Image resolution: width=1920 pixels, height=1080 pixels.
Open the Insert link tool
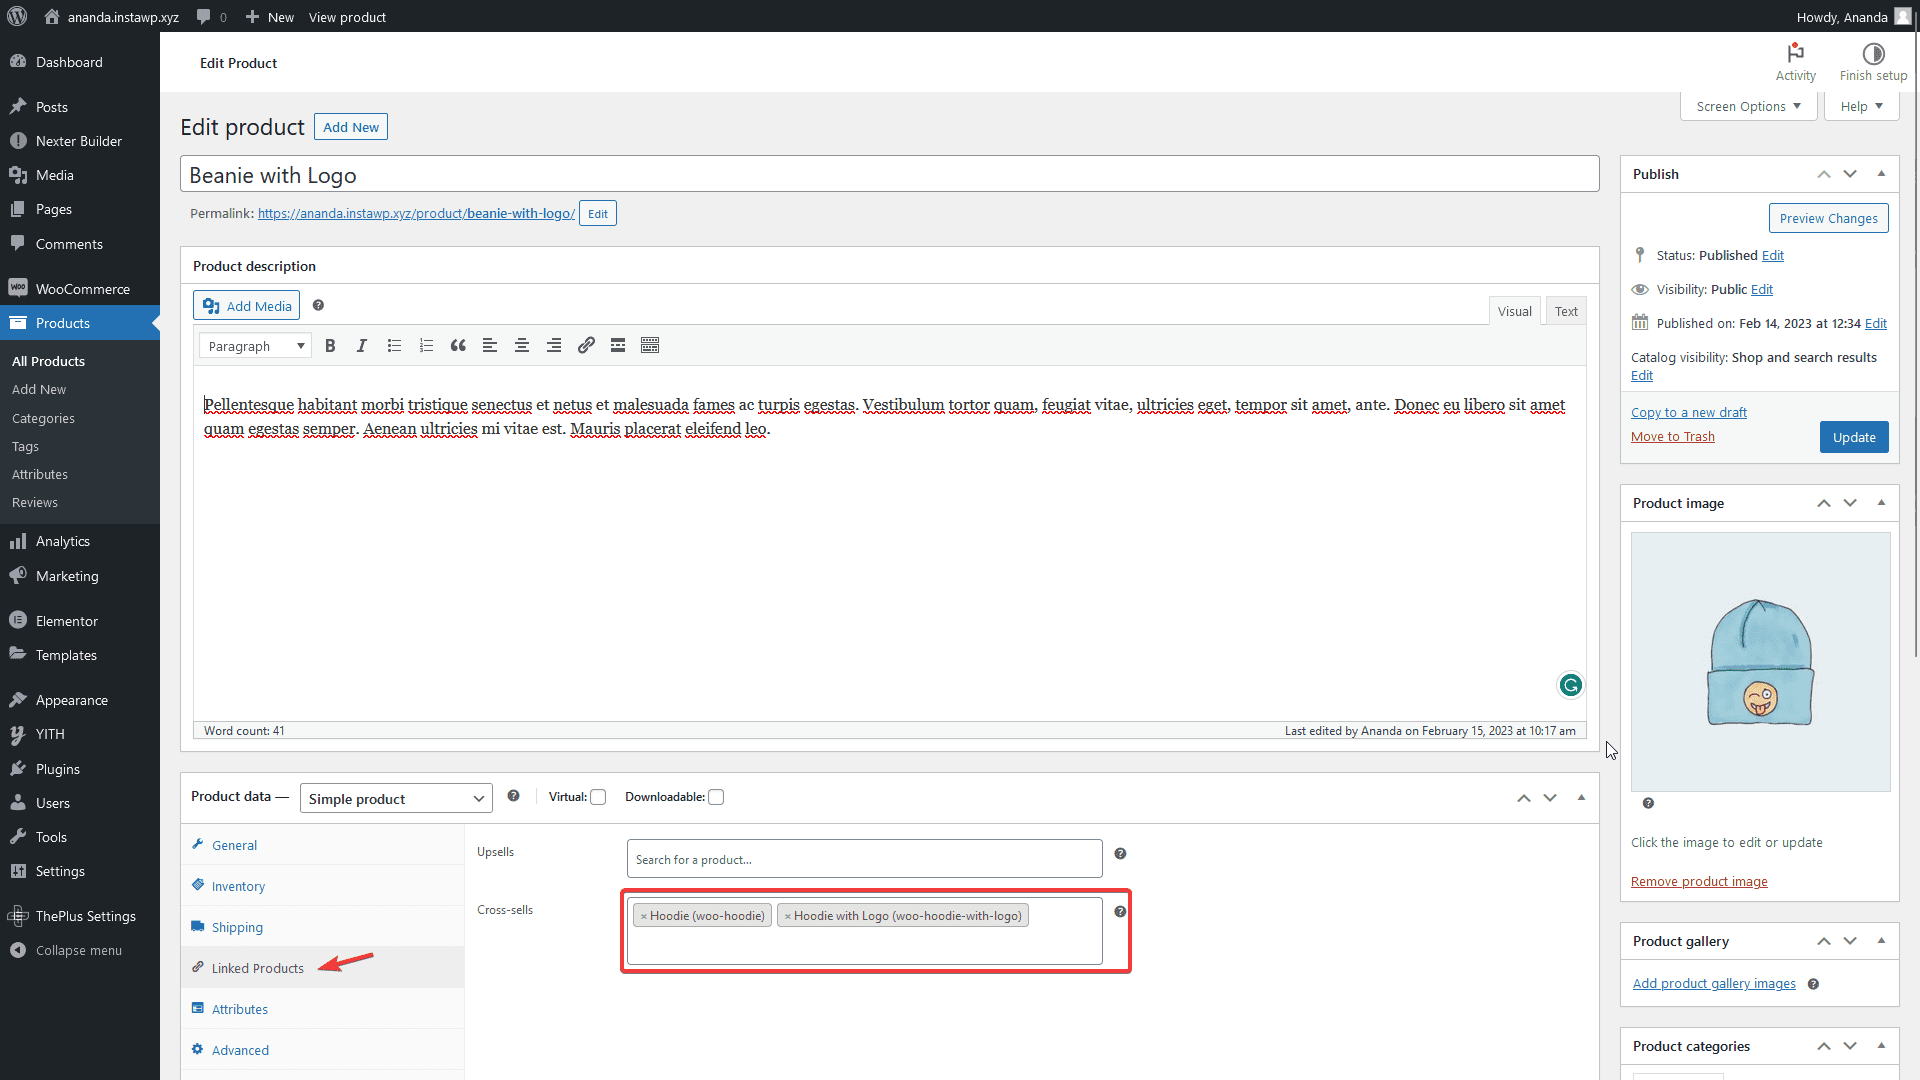[586, 345]
